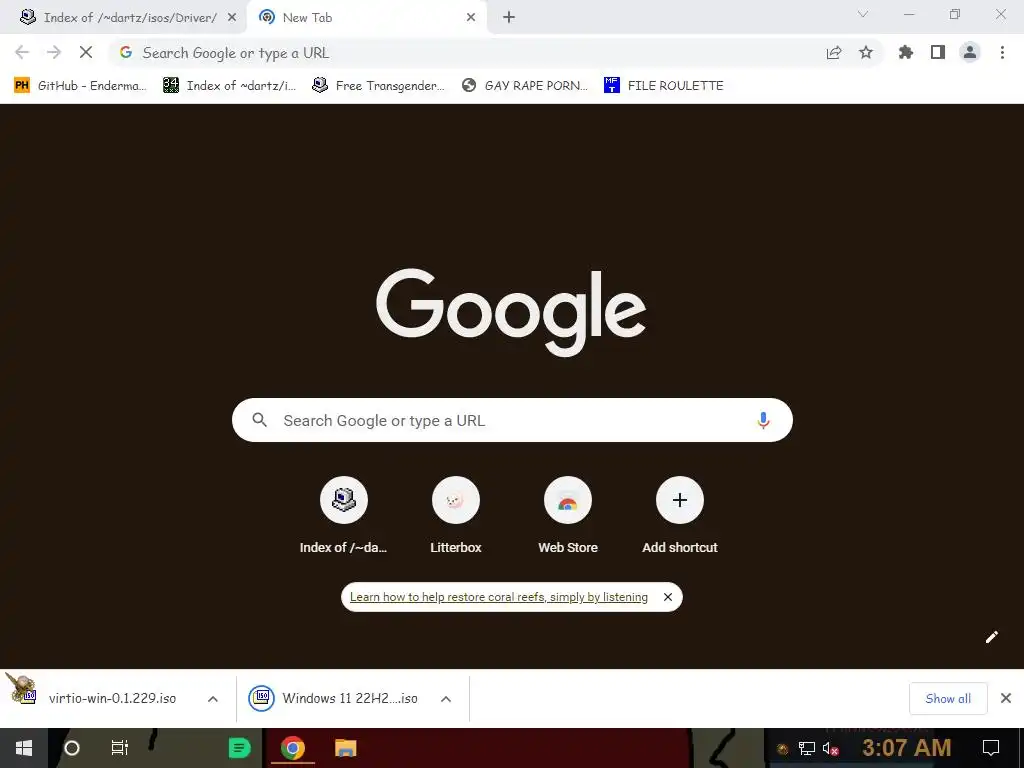Click the center Google search box
Screen dimensions: 1024x768
click(512, 420)
